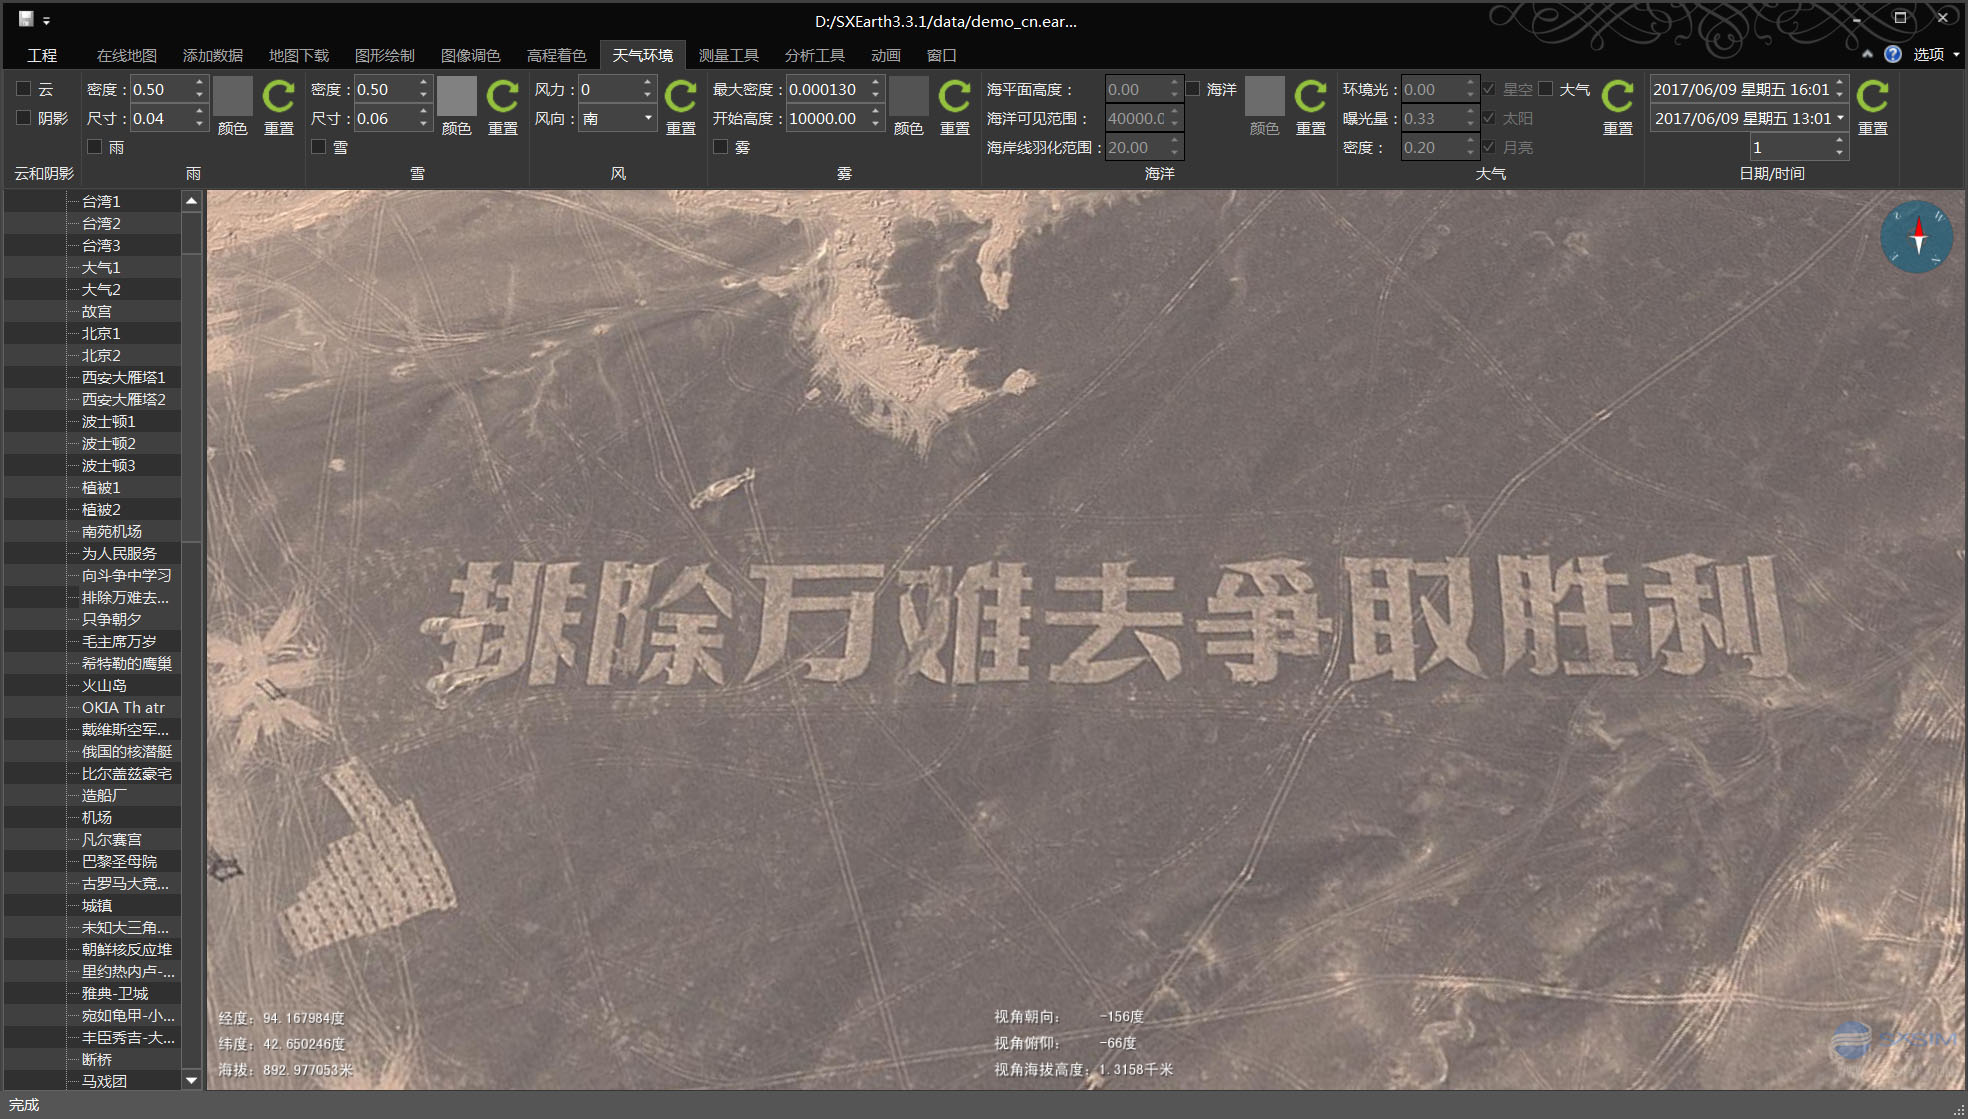Select 凡尔赛宫 in the location list

[x=112, y=839]
